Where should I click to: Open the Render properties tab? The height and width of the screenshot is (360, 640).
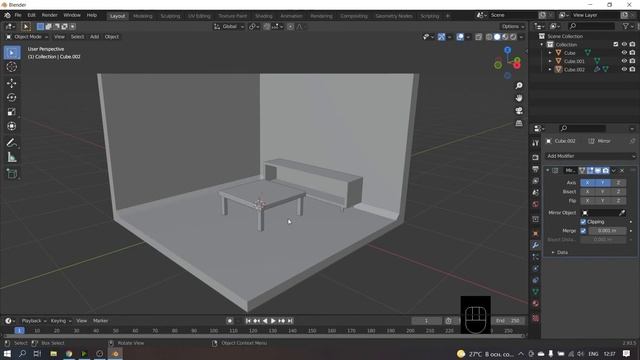536,157
